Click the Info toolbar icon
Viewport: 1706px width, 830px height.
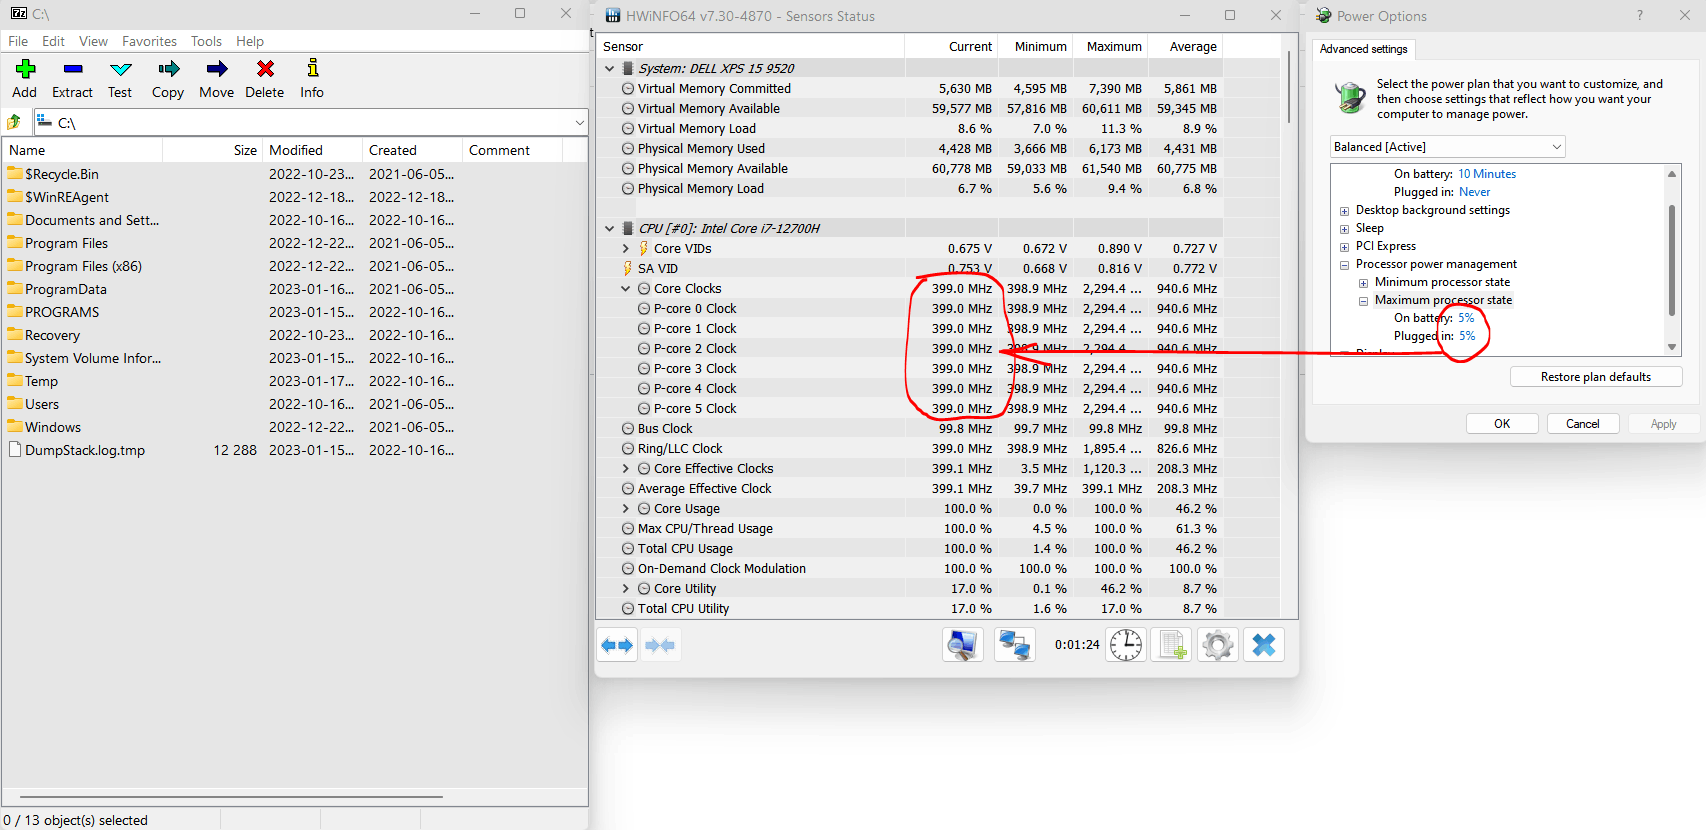312,68
